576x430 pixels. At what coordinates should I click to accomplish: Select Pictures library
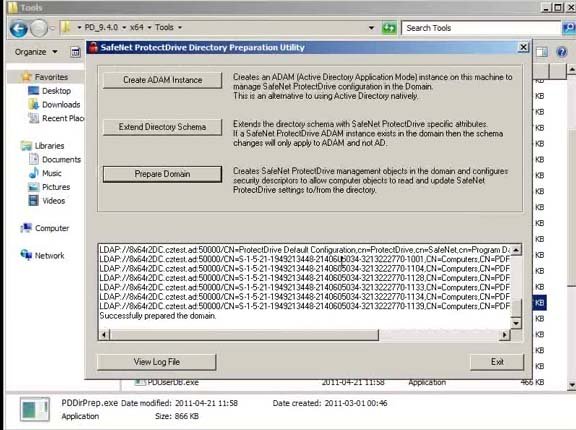click(56, 187)
